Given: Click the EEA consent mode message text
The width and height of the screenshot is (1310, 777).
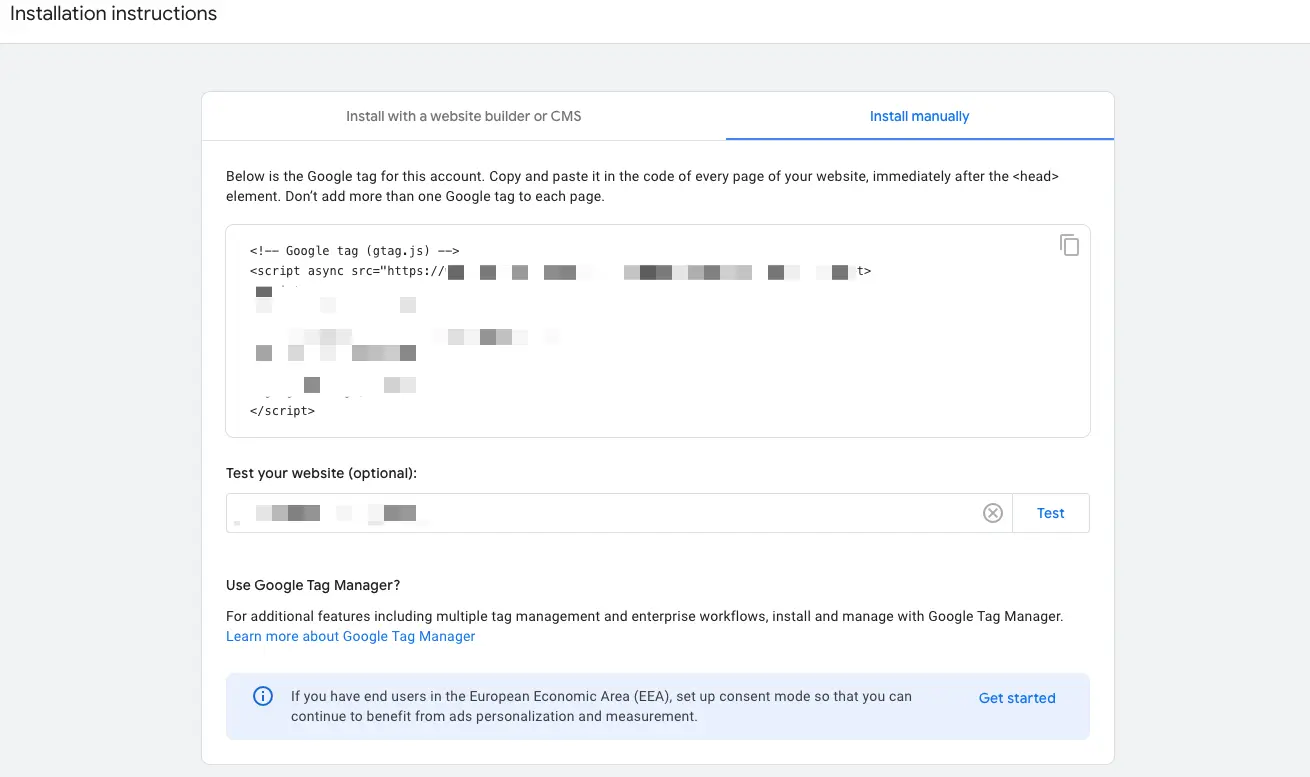Looking at the screenshot, I should 601,706.
